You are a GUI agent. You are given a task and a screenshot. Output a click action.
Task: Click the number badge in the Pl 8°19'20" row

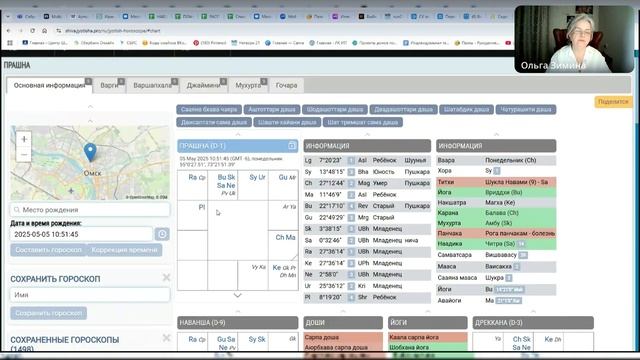coord(351,298)
